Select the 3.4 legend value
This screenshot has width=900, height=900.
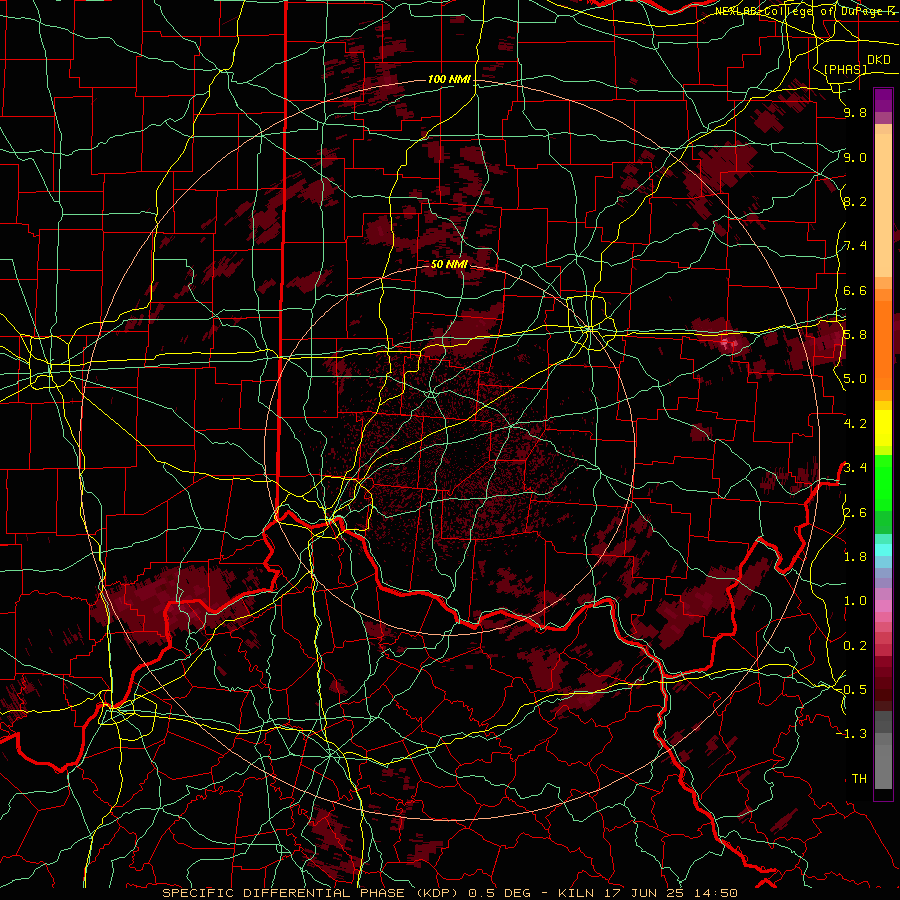(855, 468)
